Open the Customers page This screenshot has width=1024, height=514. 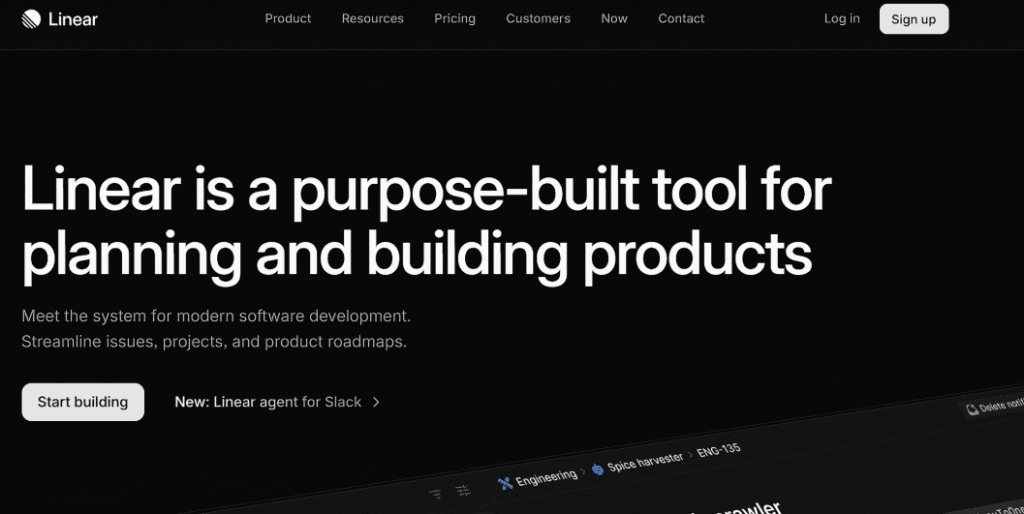pyautogui.click(x=538, y=19)
